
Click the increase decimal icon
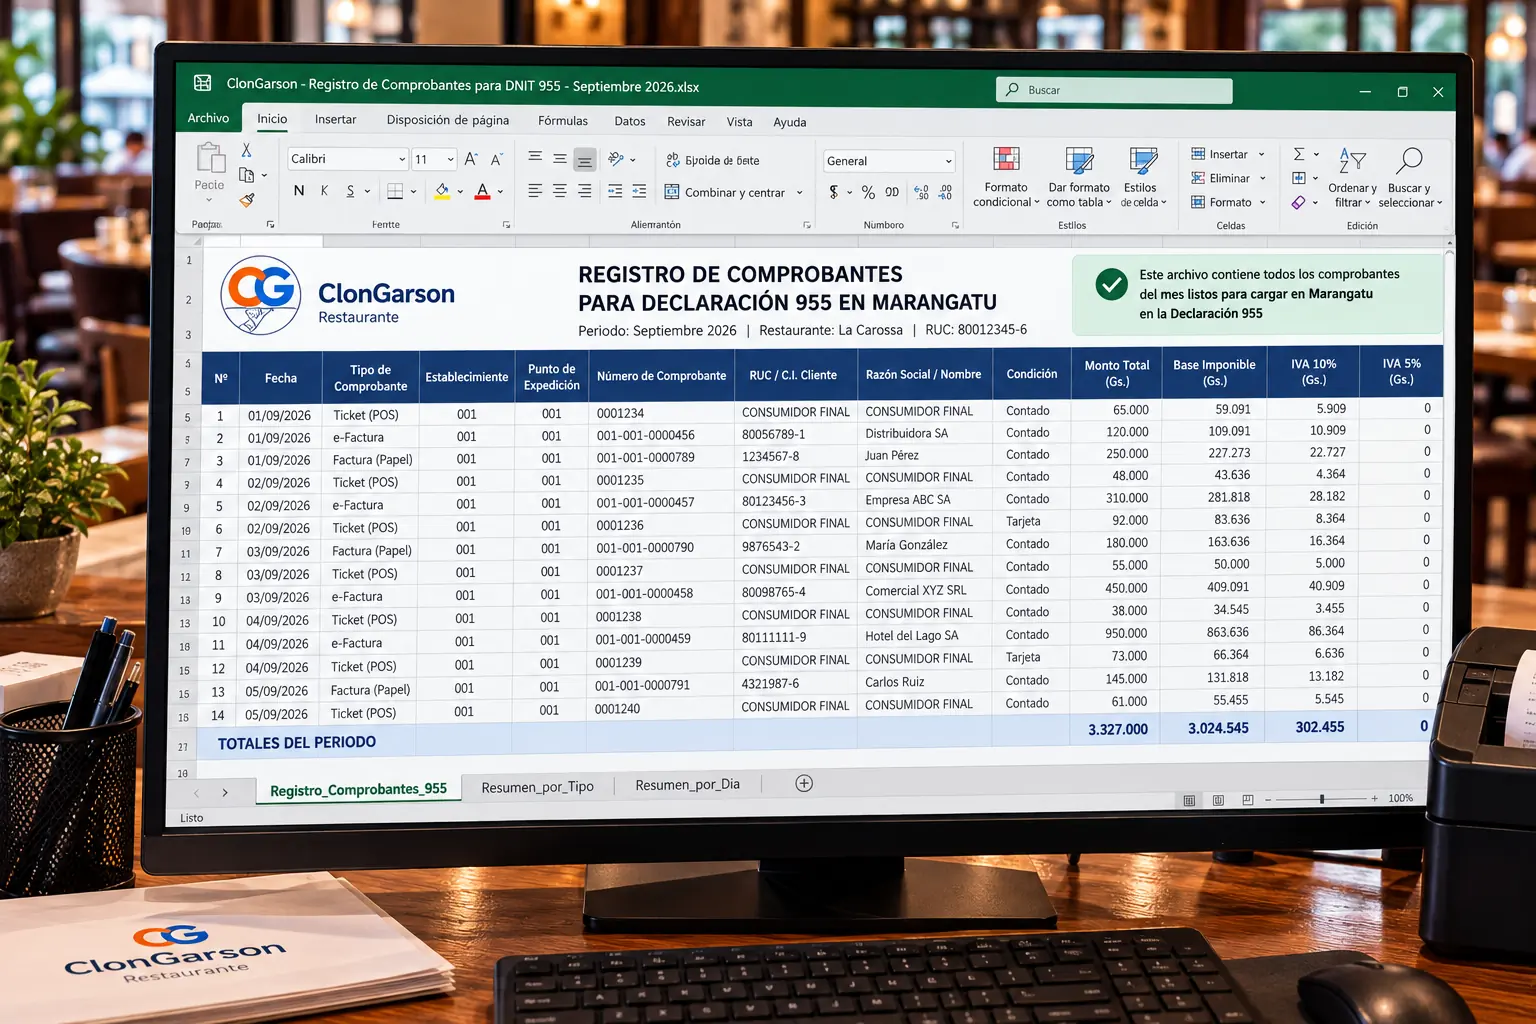coord(921,192)
